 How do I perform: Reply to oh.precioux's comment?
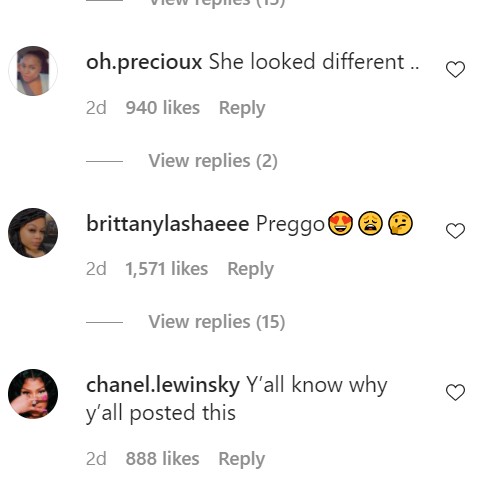pyautogui.click(x=242, y=108)
